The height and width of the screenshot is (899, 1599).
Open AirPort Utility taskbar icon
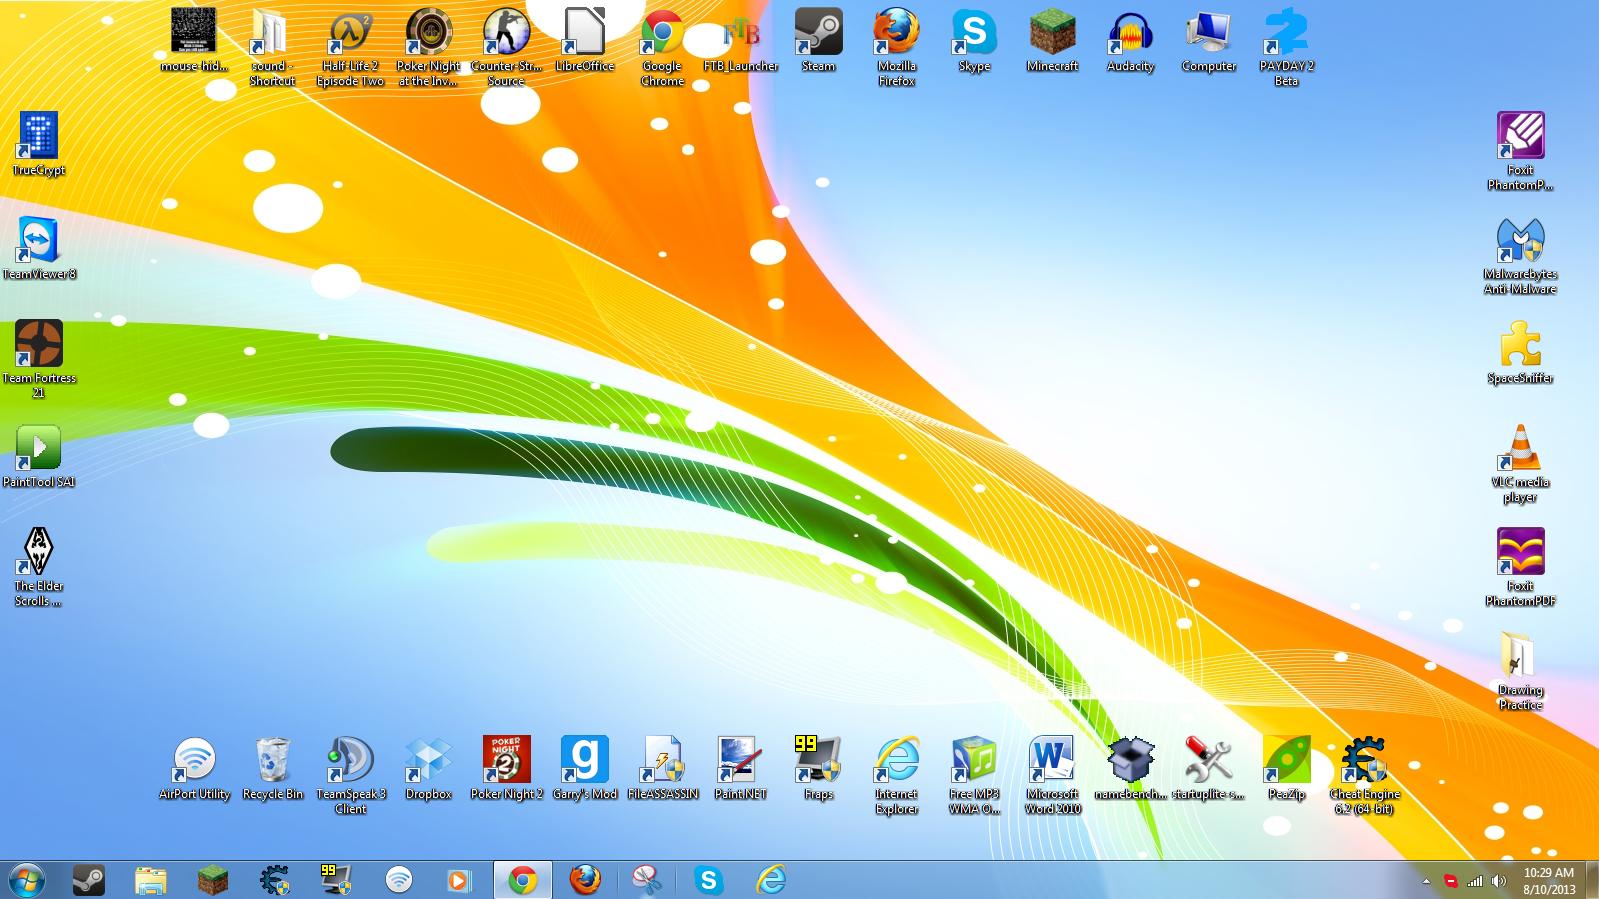pyautogui.click(x=399, y=880)
